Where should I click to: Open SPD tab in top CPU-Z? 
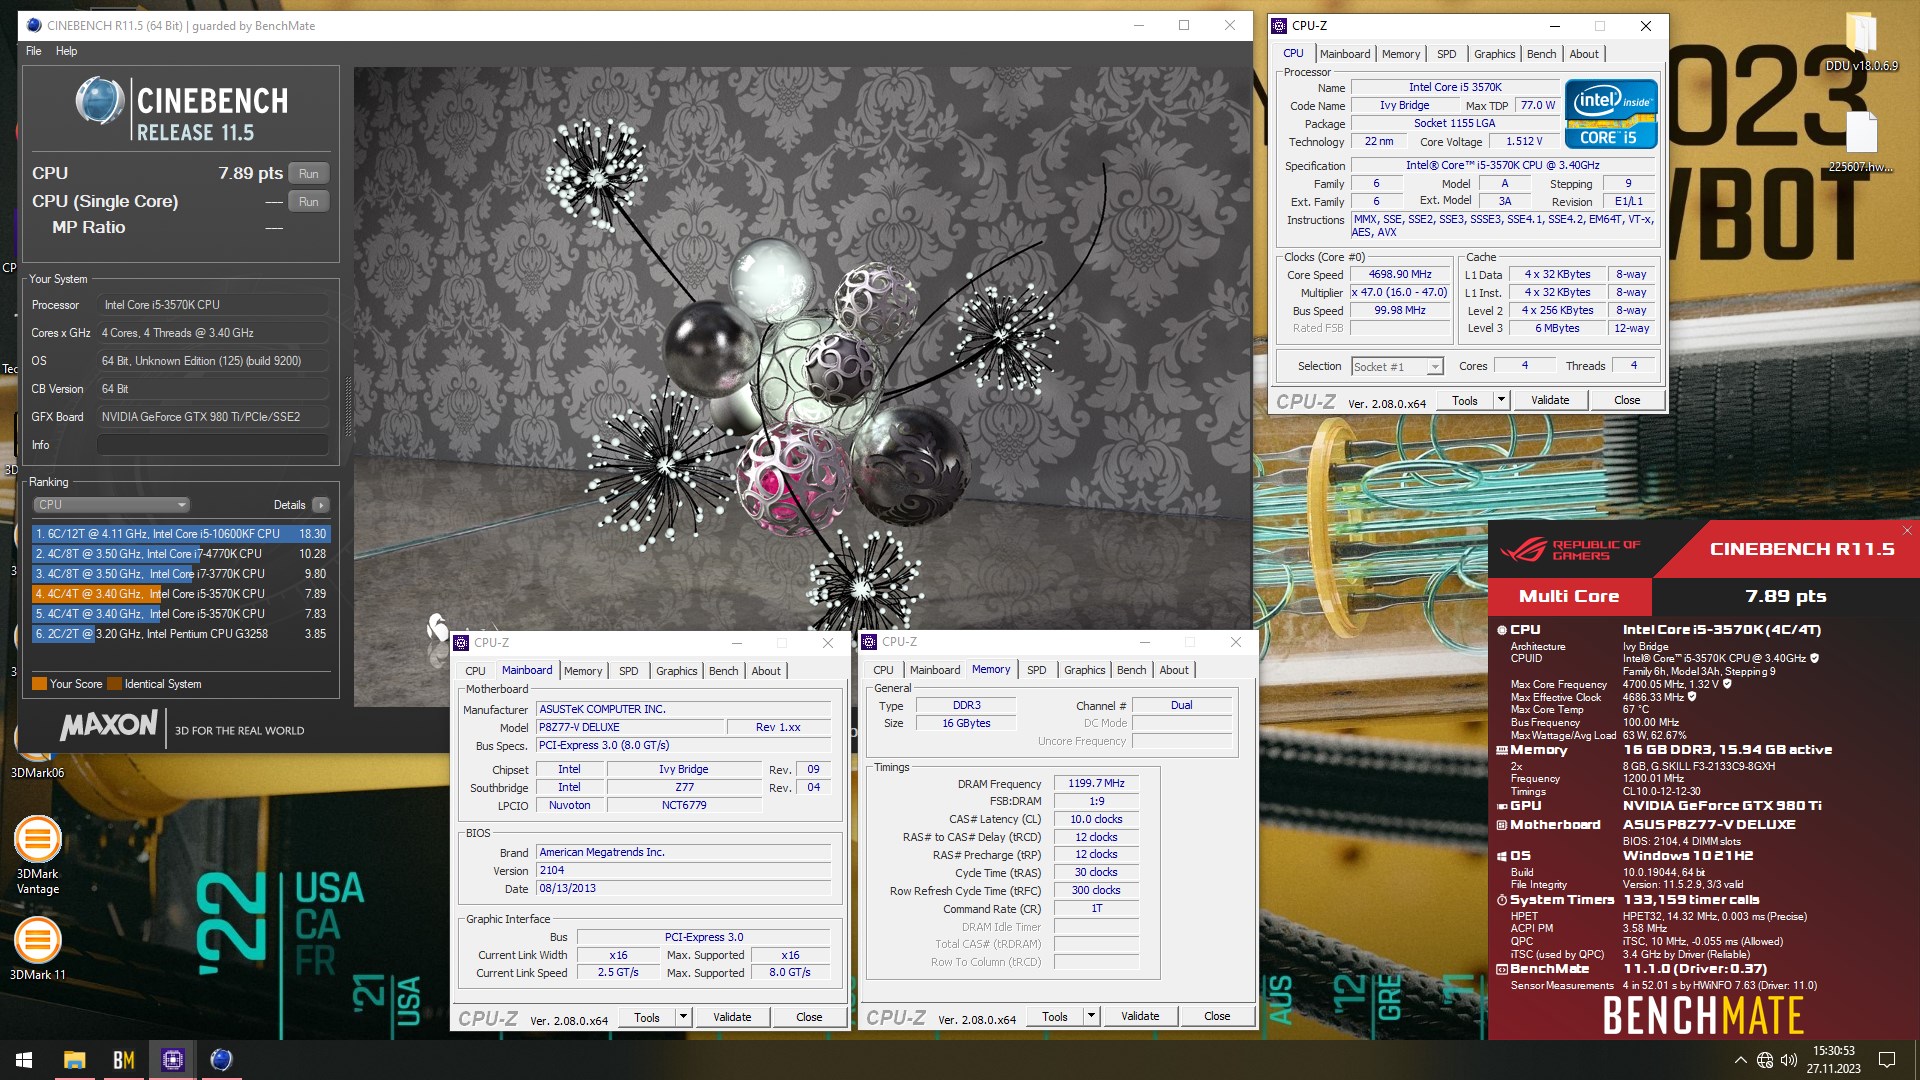(x=1446, y=54)
